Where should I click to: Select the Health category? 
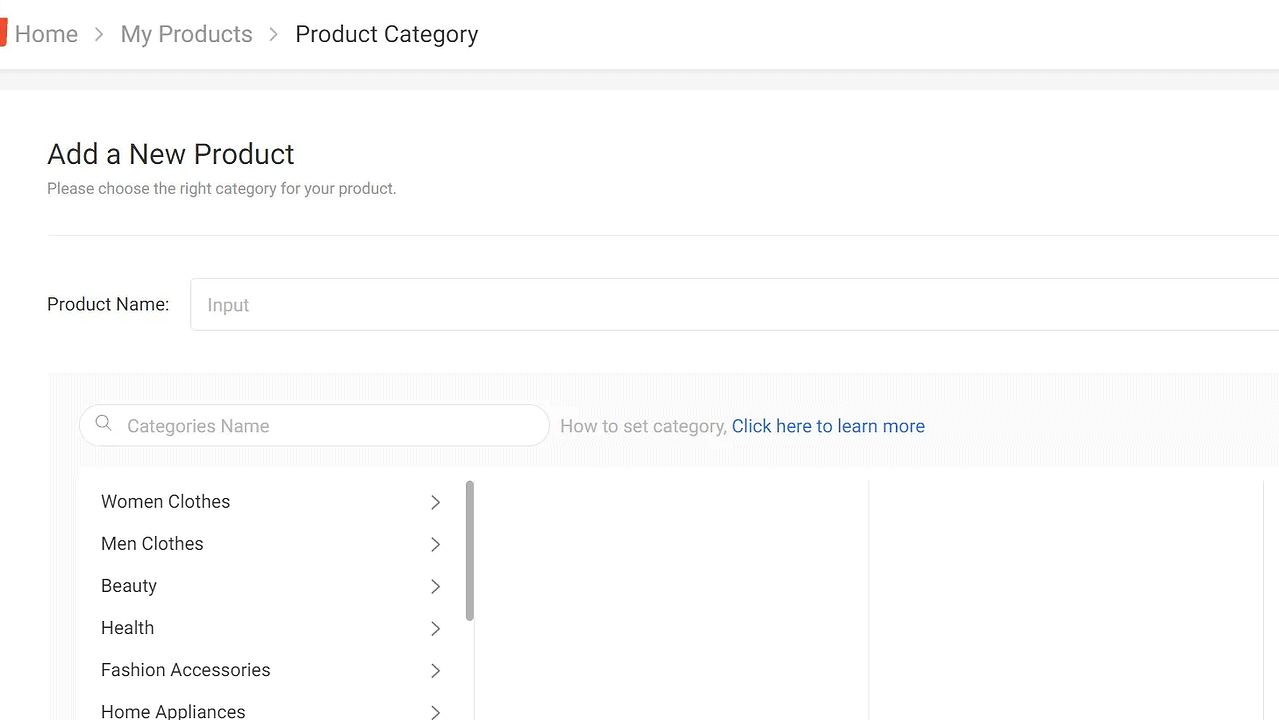click(127, 628)
